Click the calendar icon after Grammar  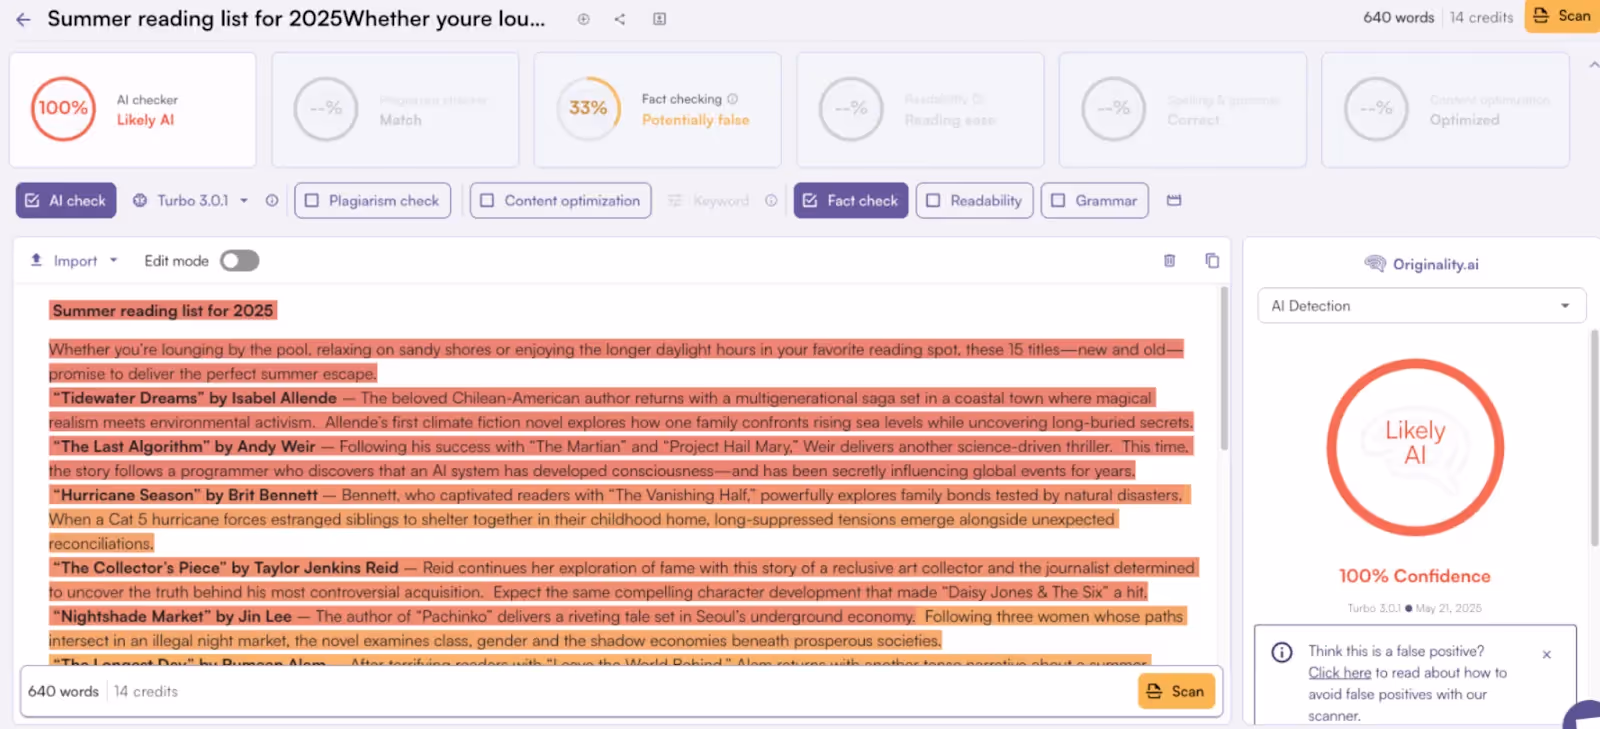point(1174,200)
